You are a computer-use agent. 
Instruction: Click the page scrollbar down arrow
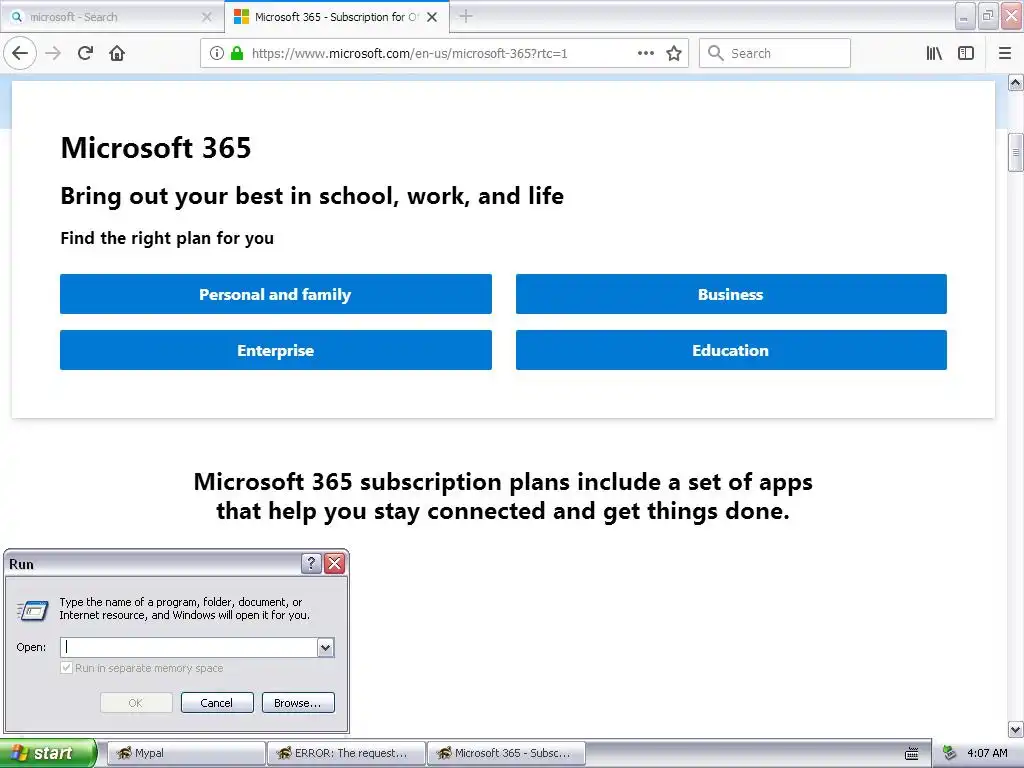pyautogui.click(x=1015, y=729)
